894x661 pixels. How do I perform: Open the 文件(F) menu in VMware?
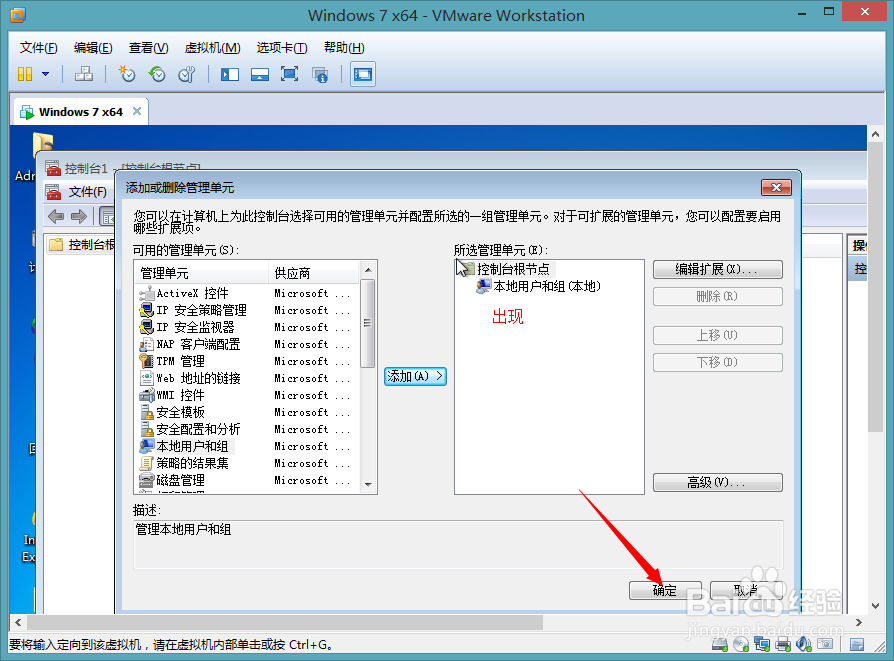[39, 48]
